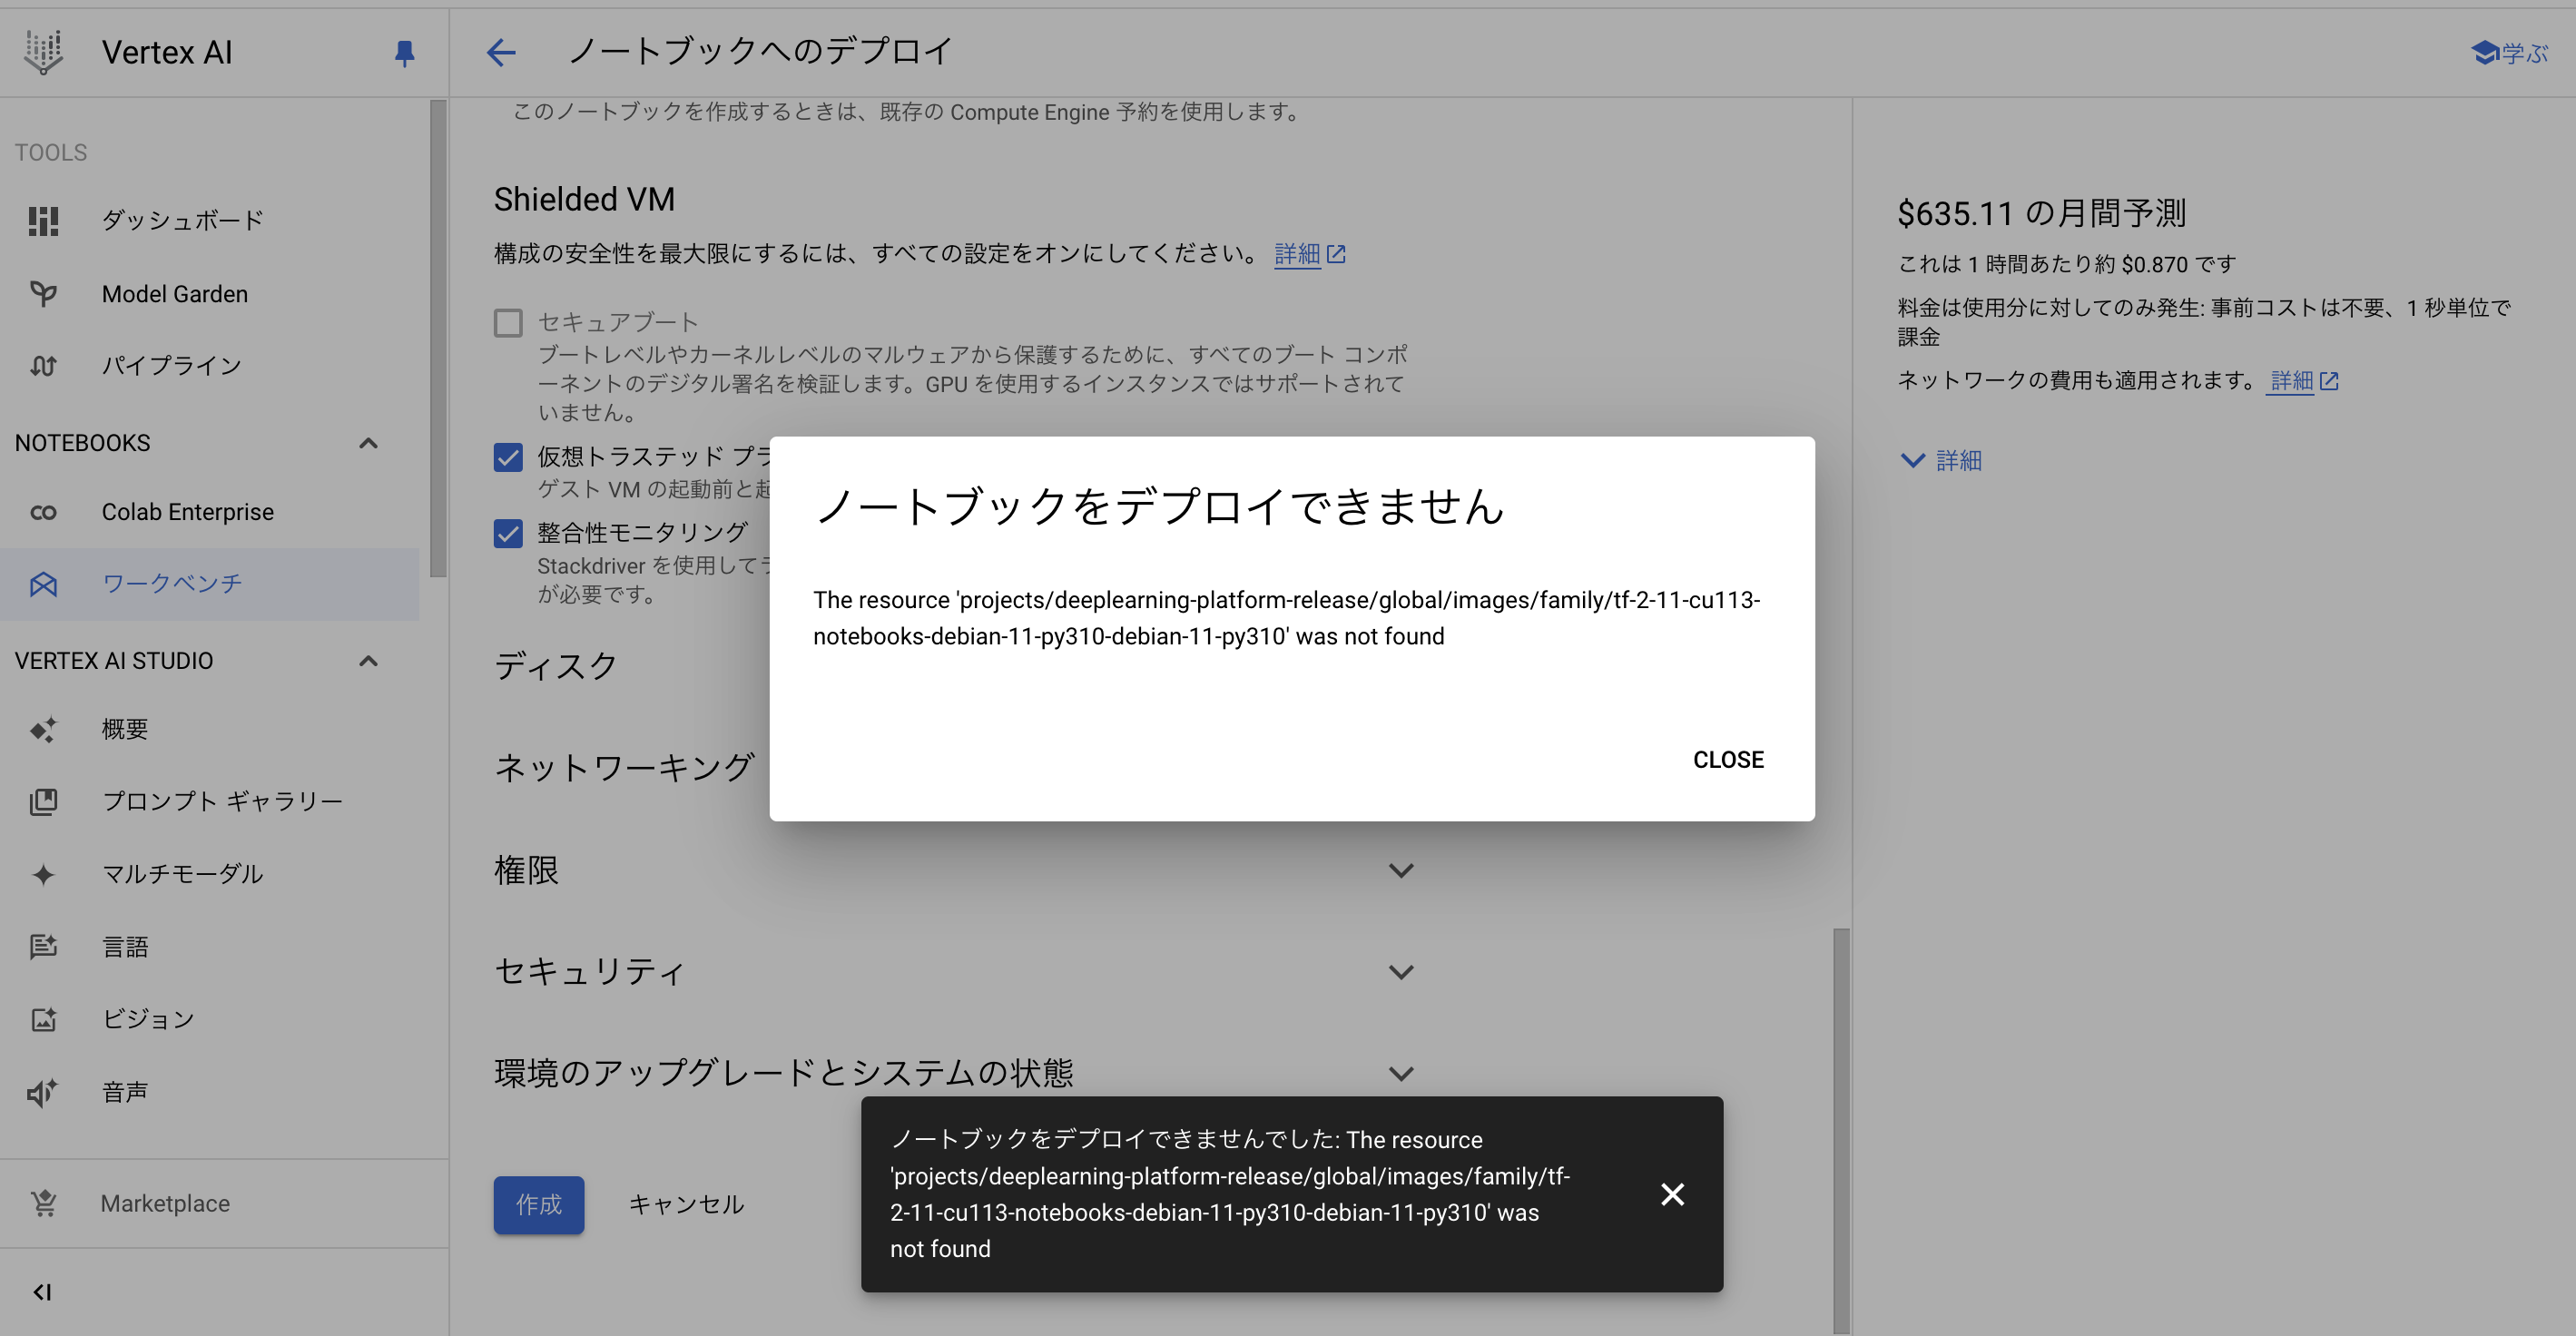Open the Speech (音声) section

pyautogui.click(x=126, y=1091)
